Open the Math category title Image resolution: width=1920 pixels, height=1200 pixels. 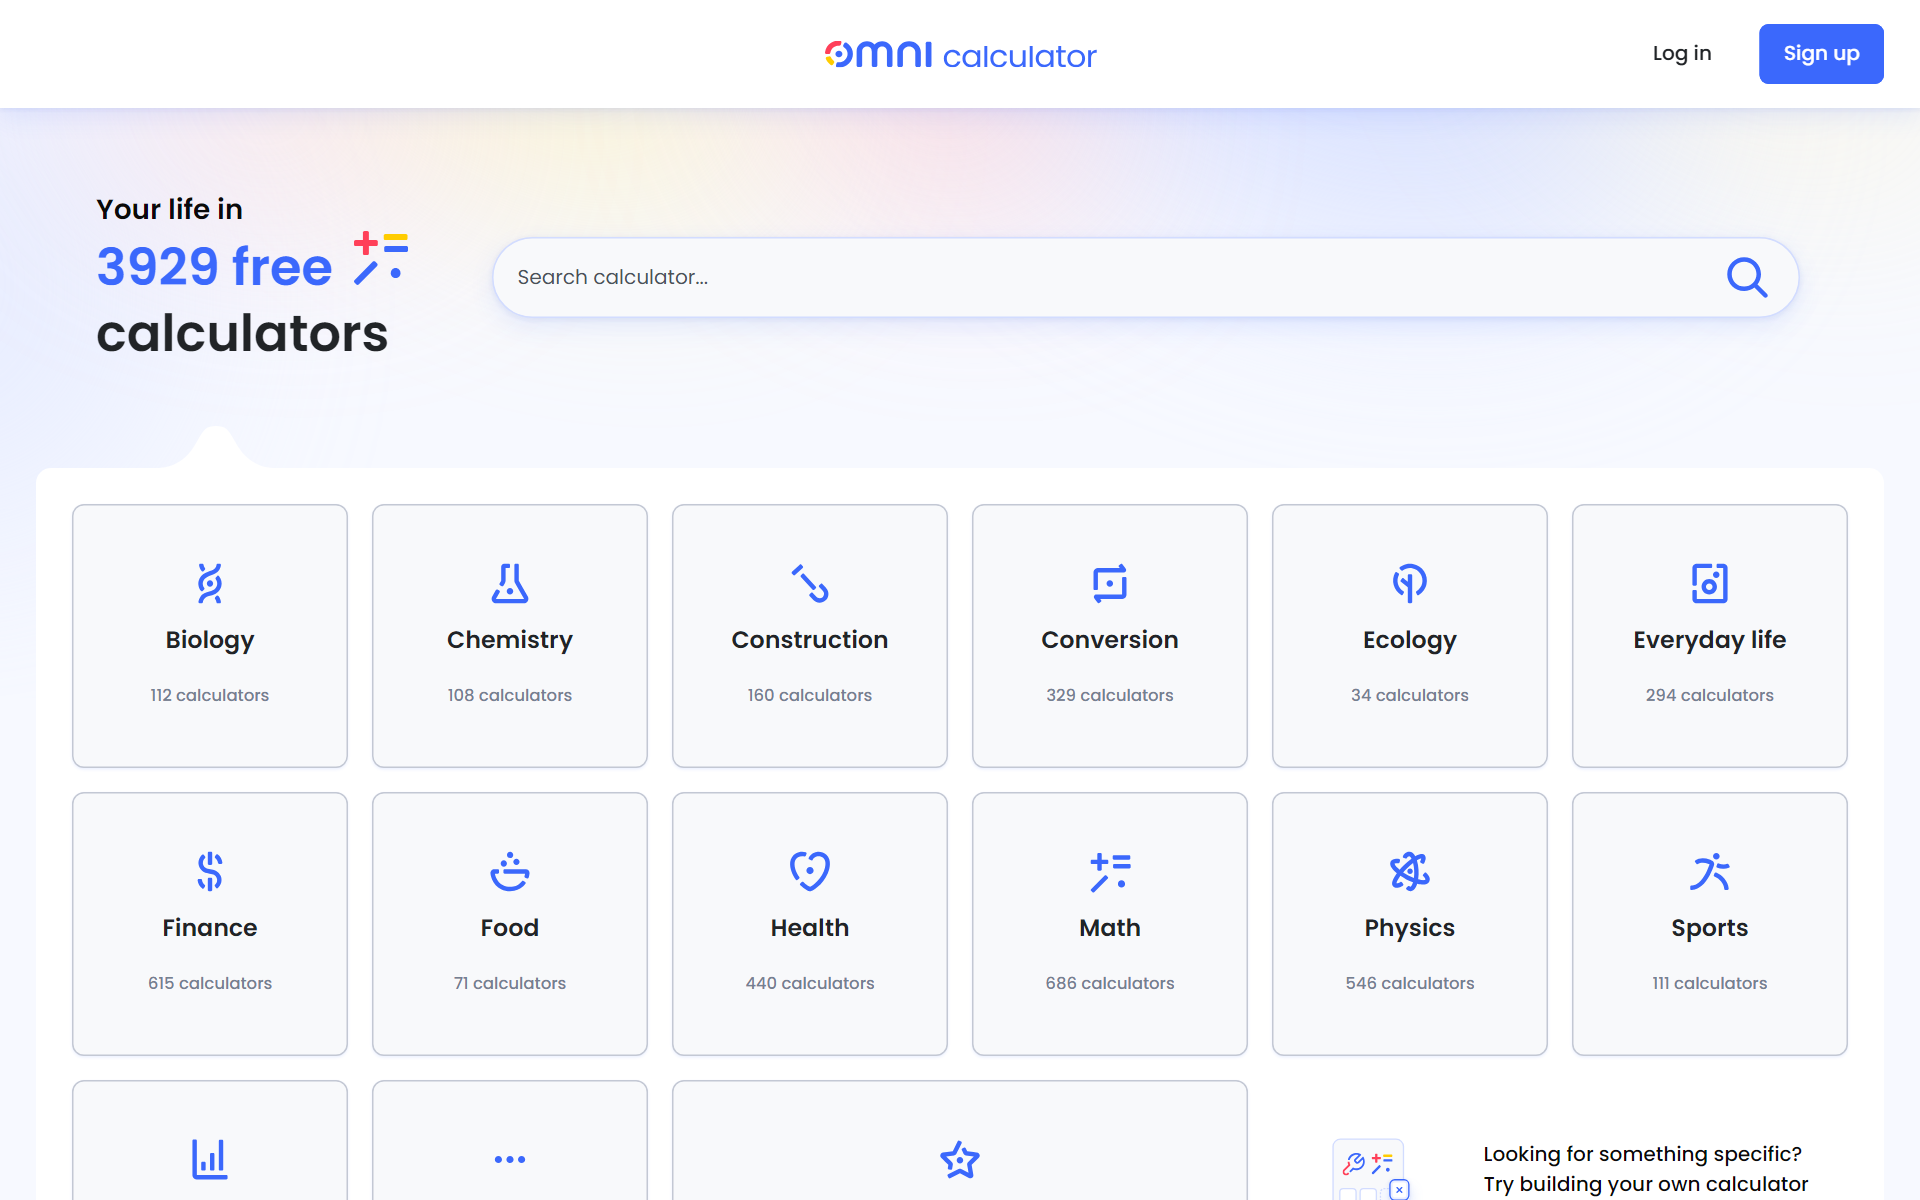pos(1110,928)
